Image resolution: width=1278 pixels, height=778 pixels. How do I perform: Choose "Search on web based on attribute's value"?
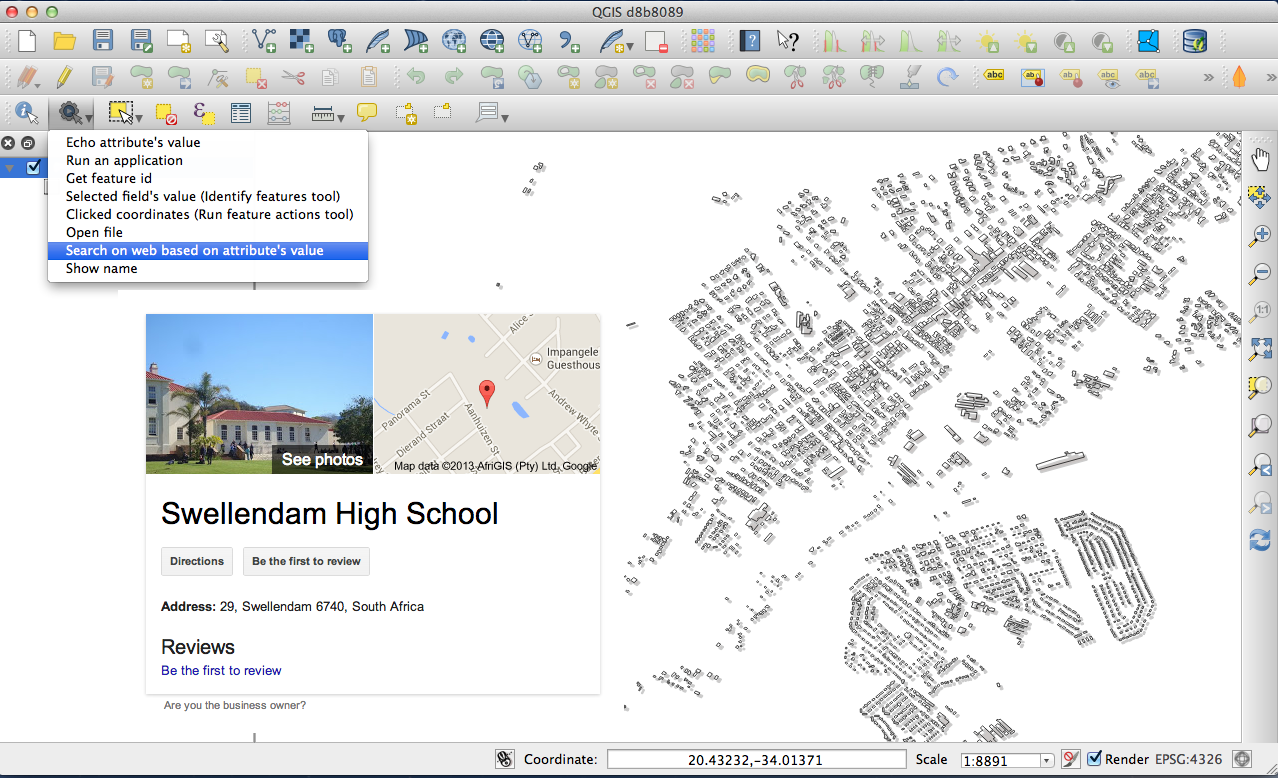tap(195, 250)
